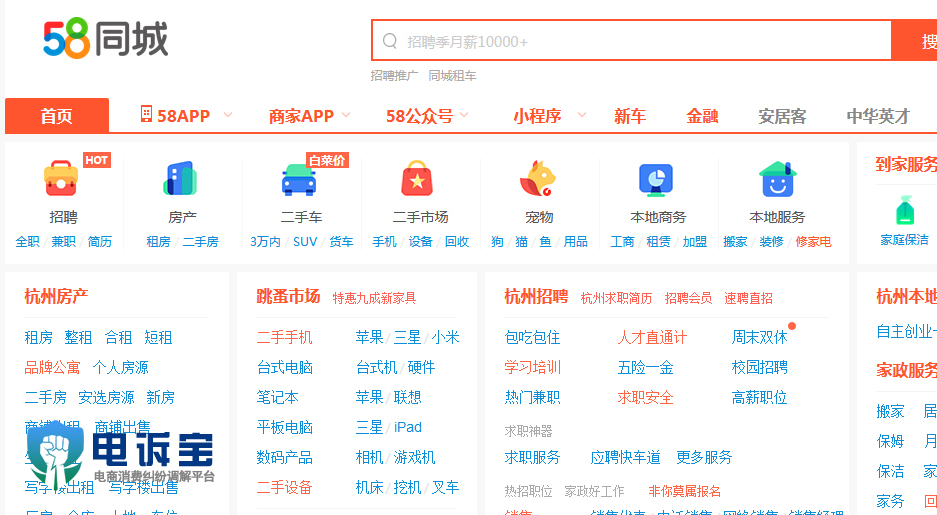This screenshot has height=515, width=937.
Task: Click the 杭州招聘 section heading
Action: [536, 296]
